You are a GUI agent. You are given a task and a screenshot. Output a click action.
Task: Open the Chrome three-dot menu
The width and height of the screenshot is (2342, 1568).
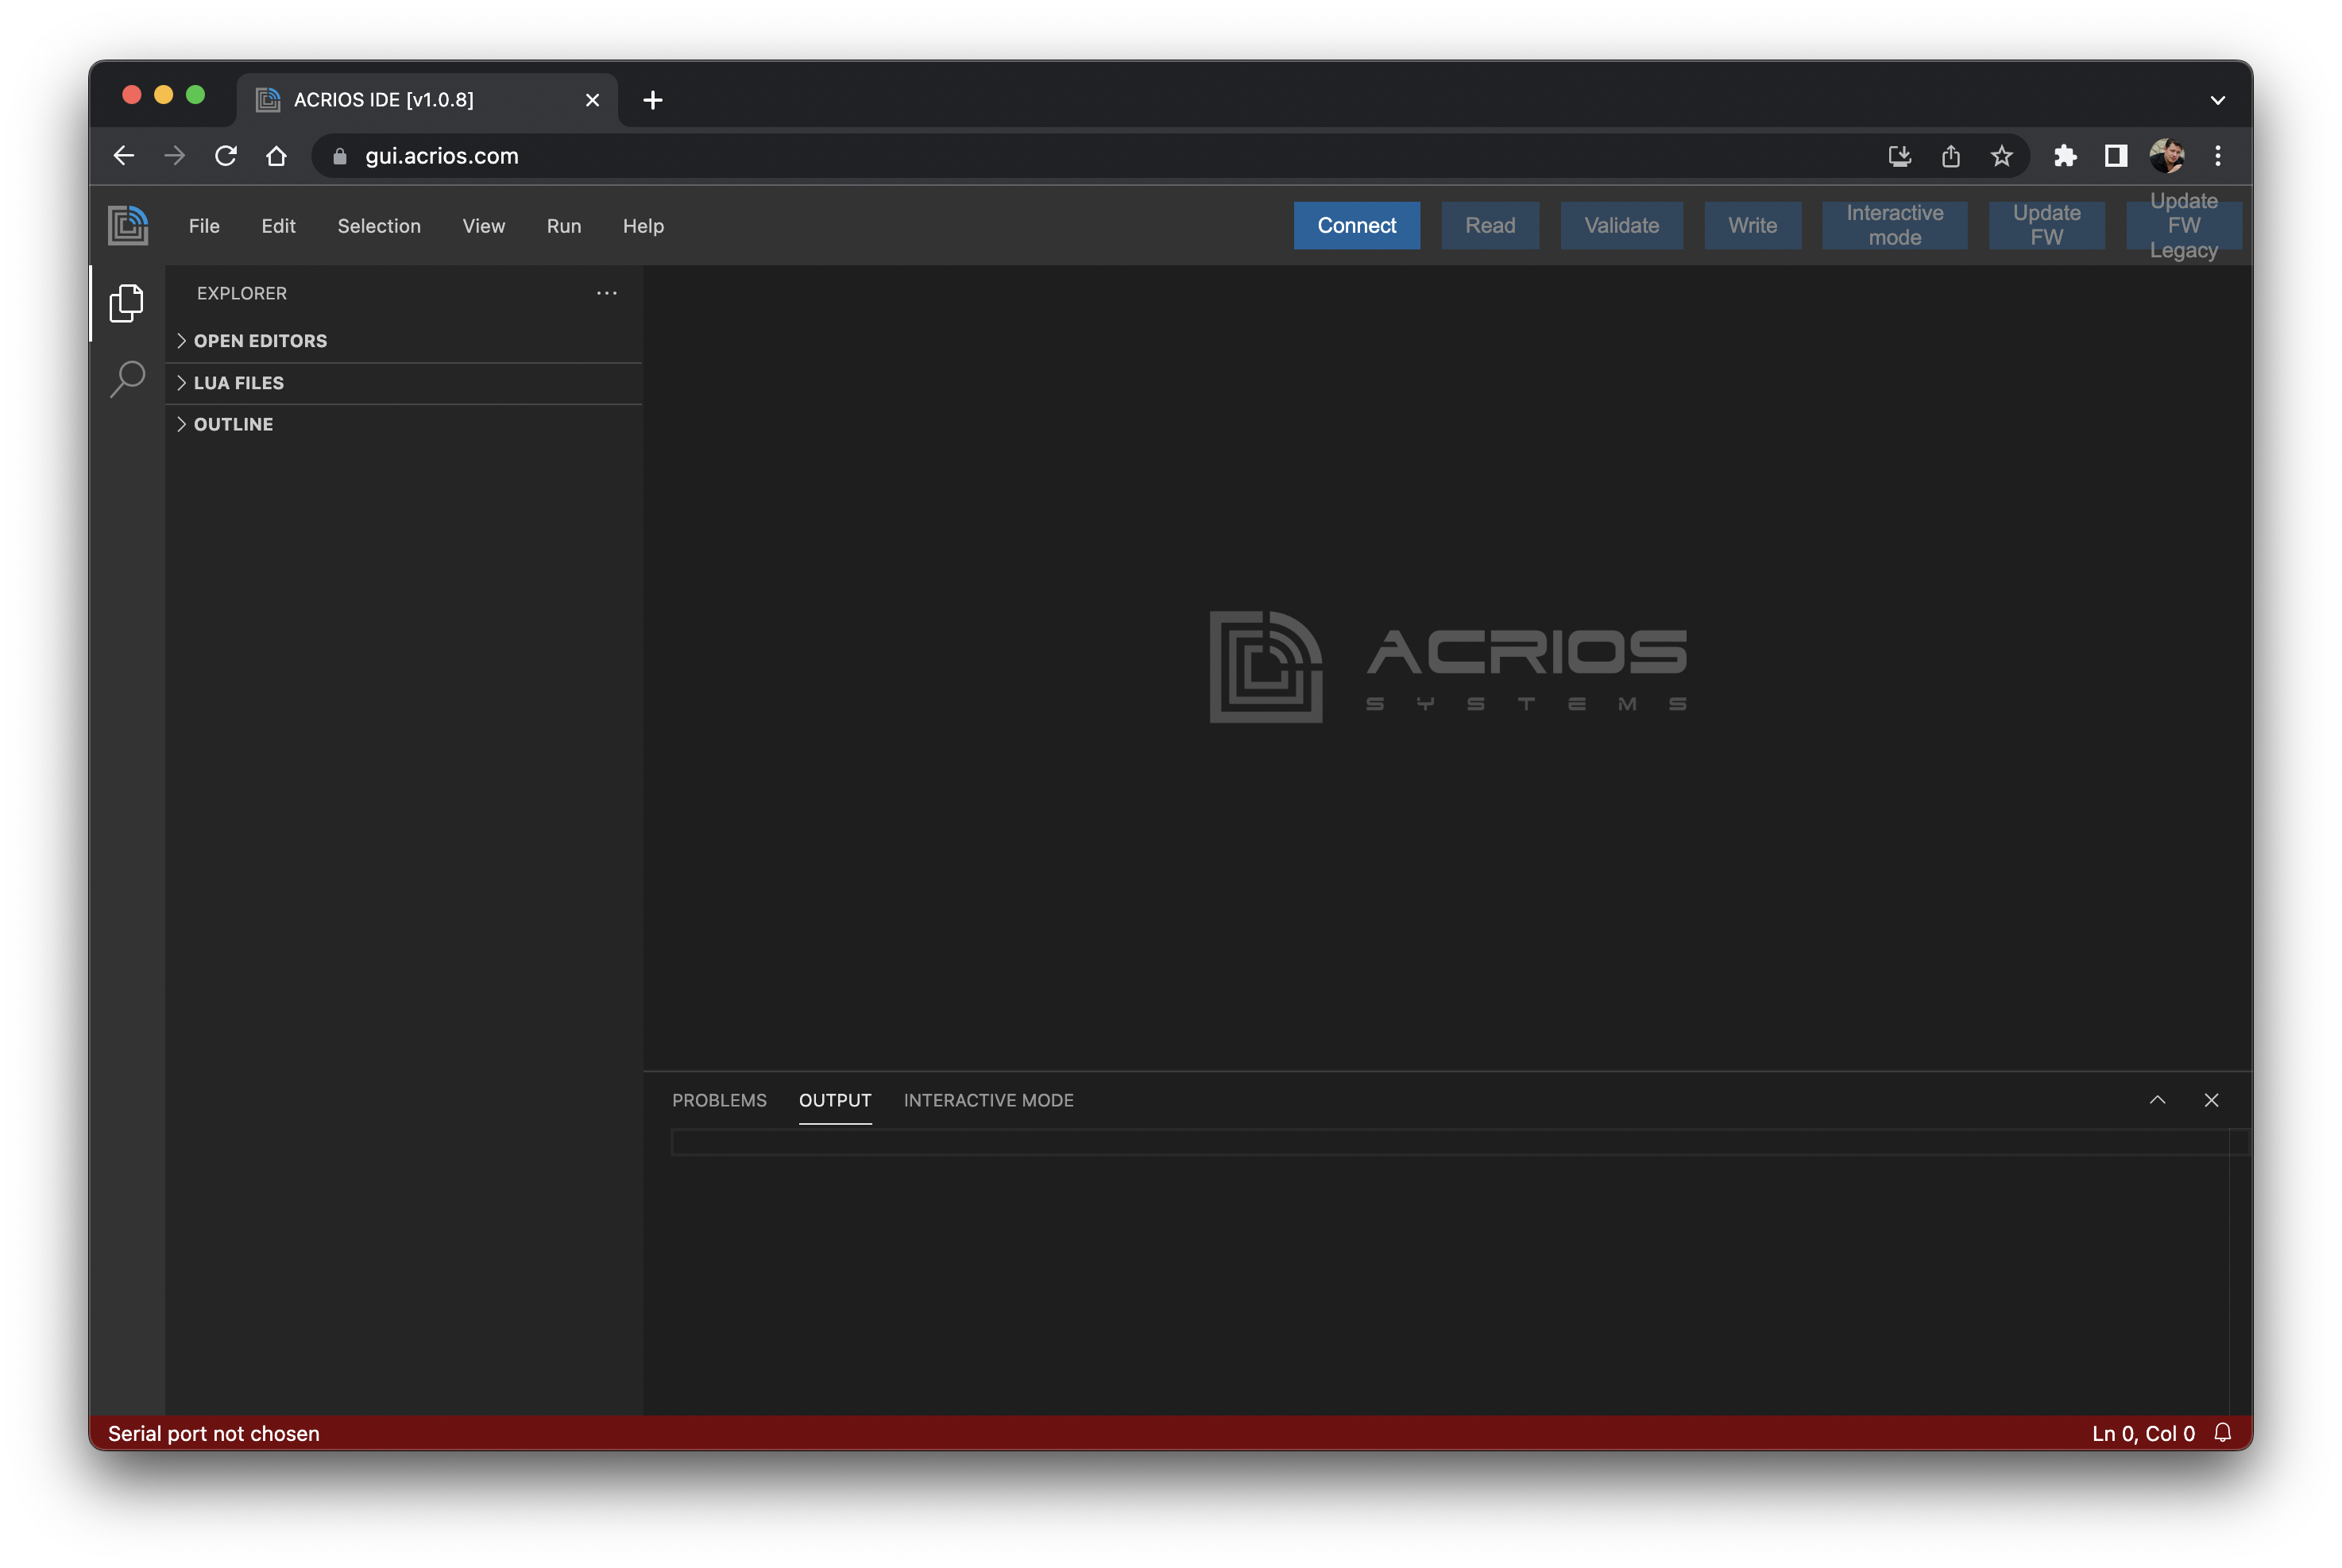click(x=2217, y=156)
